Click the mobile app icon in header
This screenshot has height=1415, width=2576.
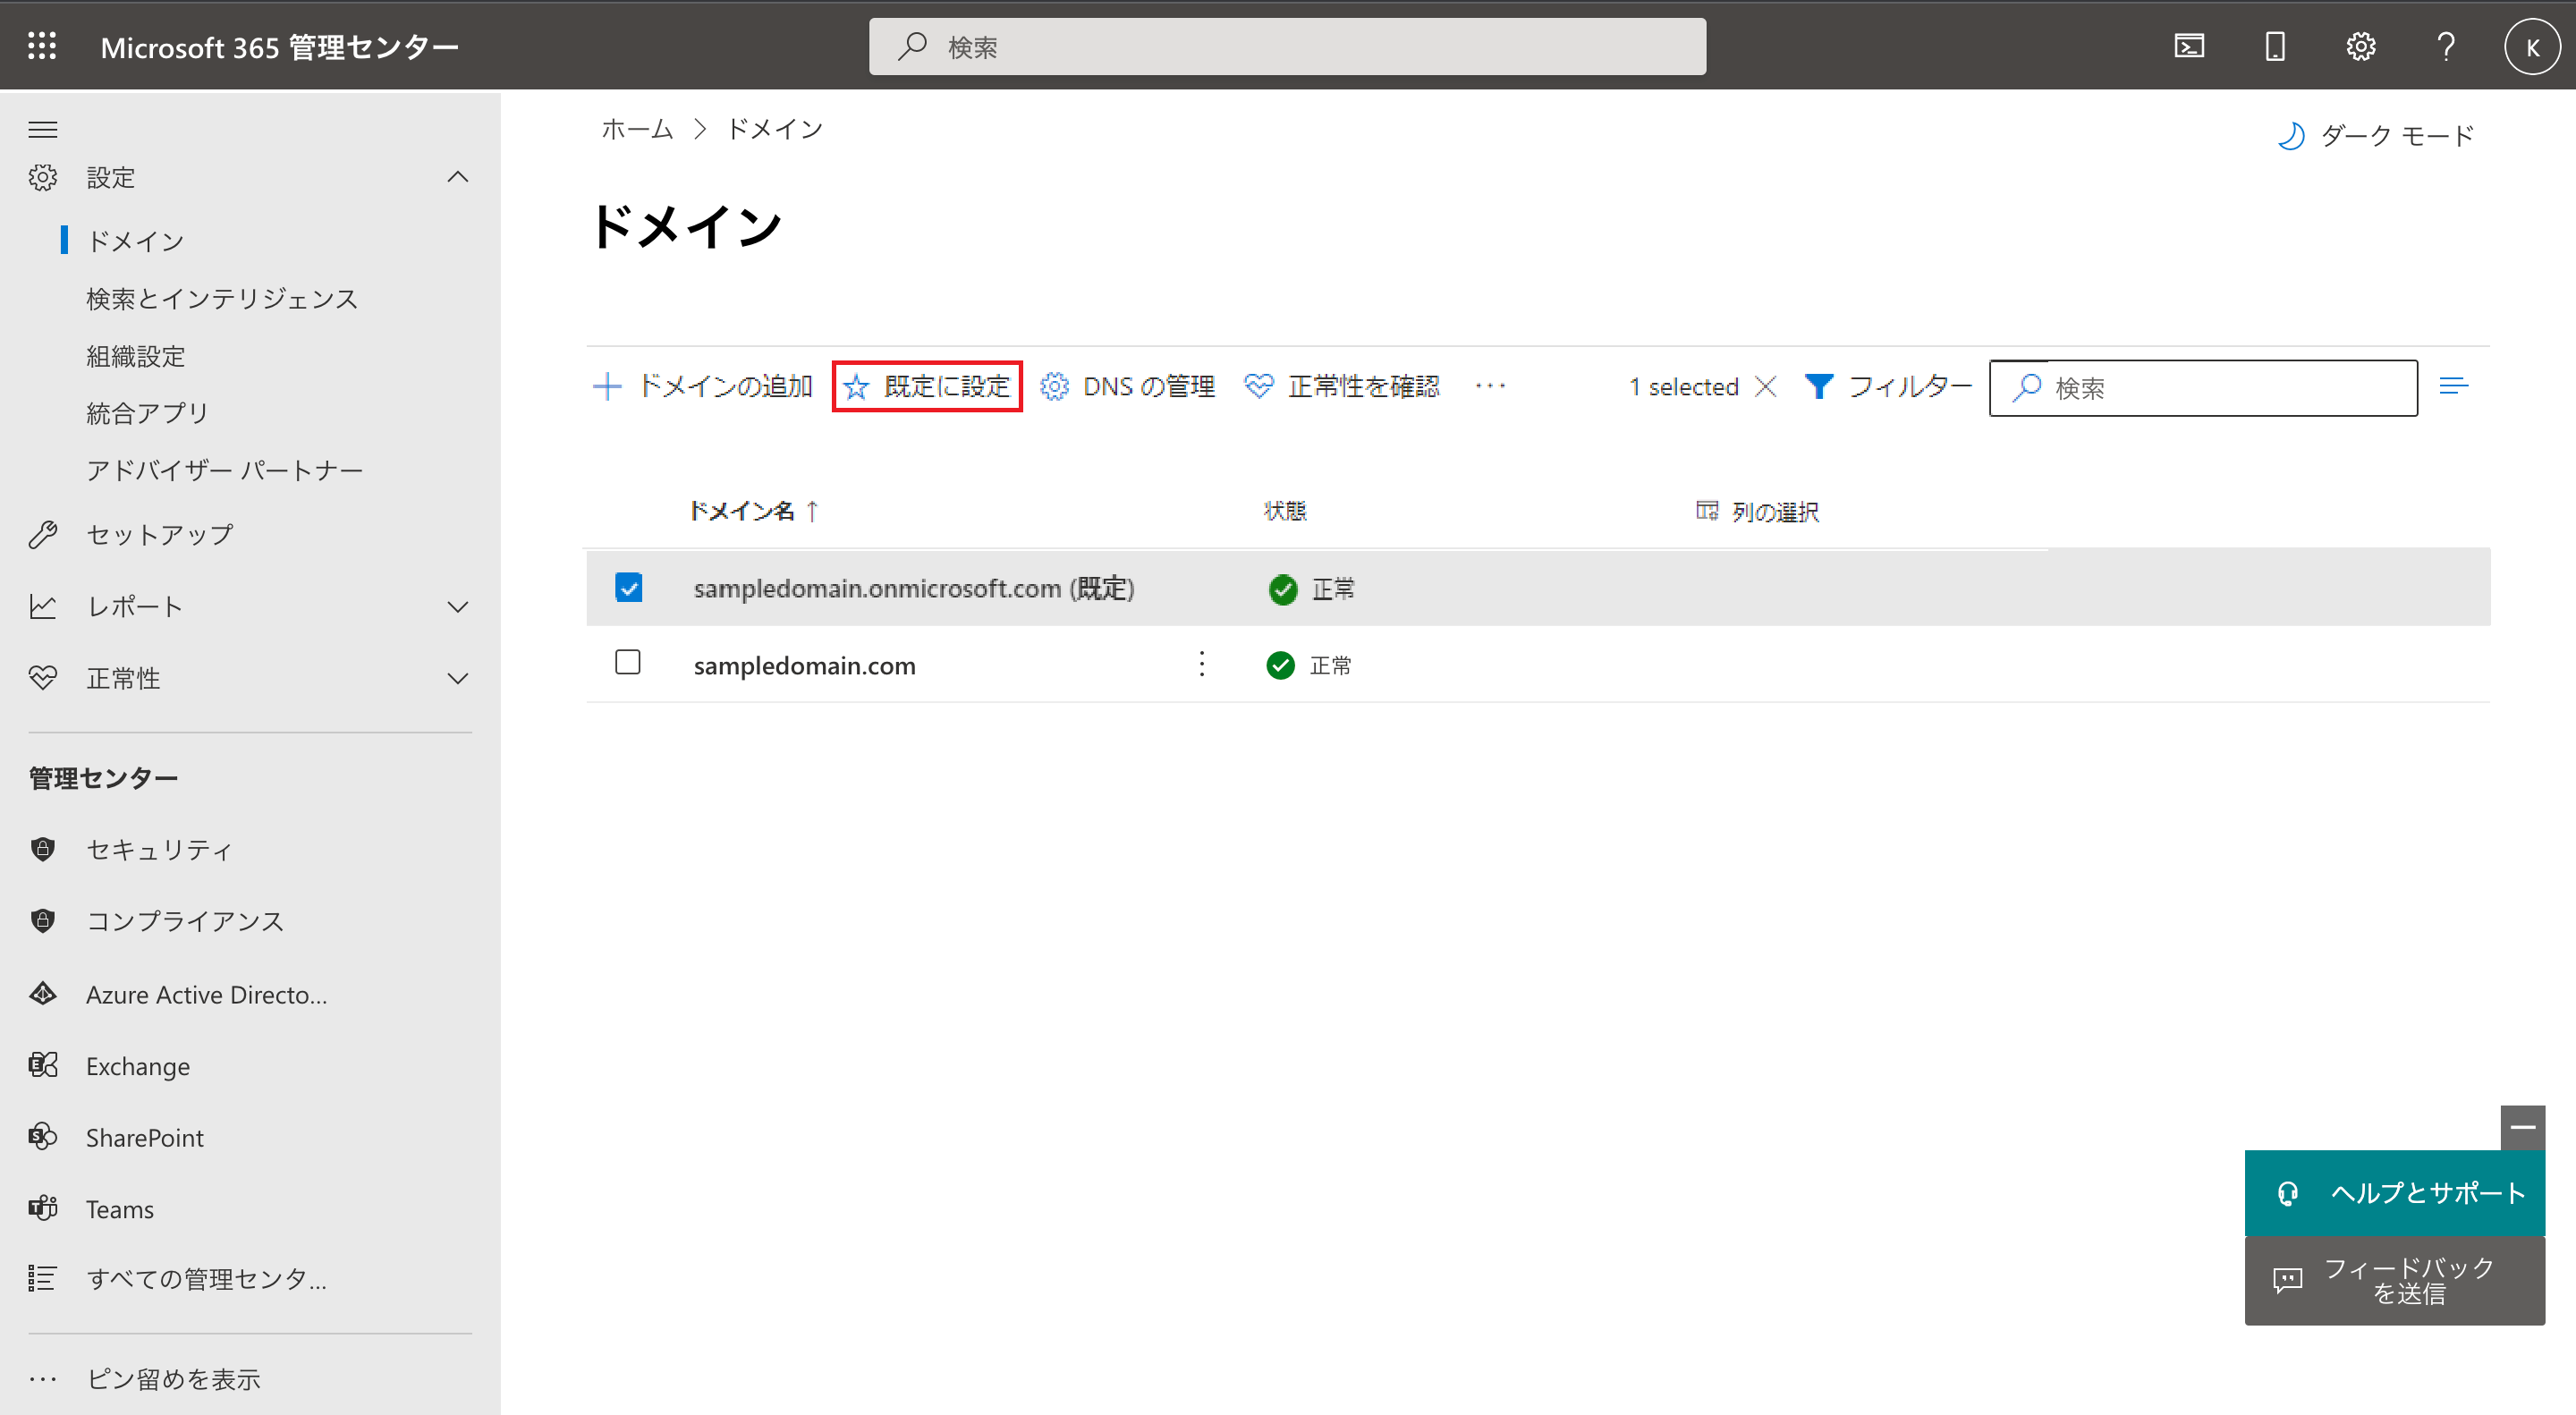pos(2275,46)
